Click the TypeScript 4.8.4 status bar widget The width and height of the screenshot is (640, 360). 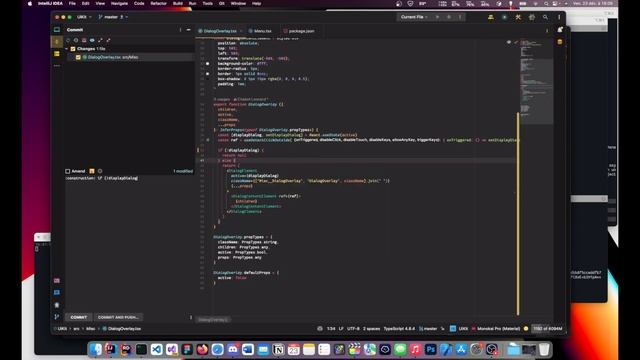point(399,329)
